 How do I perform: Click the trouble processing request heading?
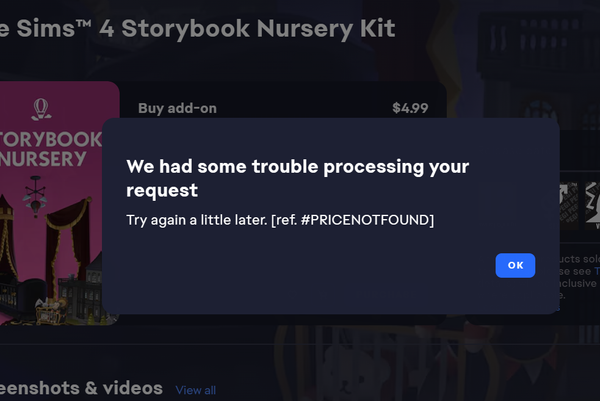click(x=297, y=177)
